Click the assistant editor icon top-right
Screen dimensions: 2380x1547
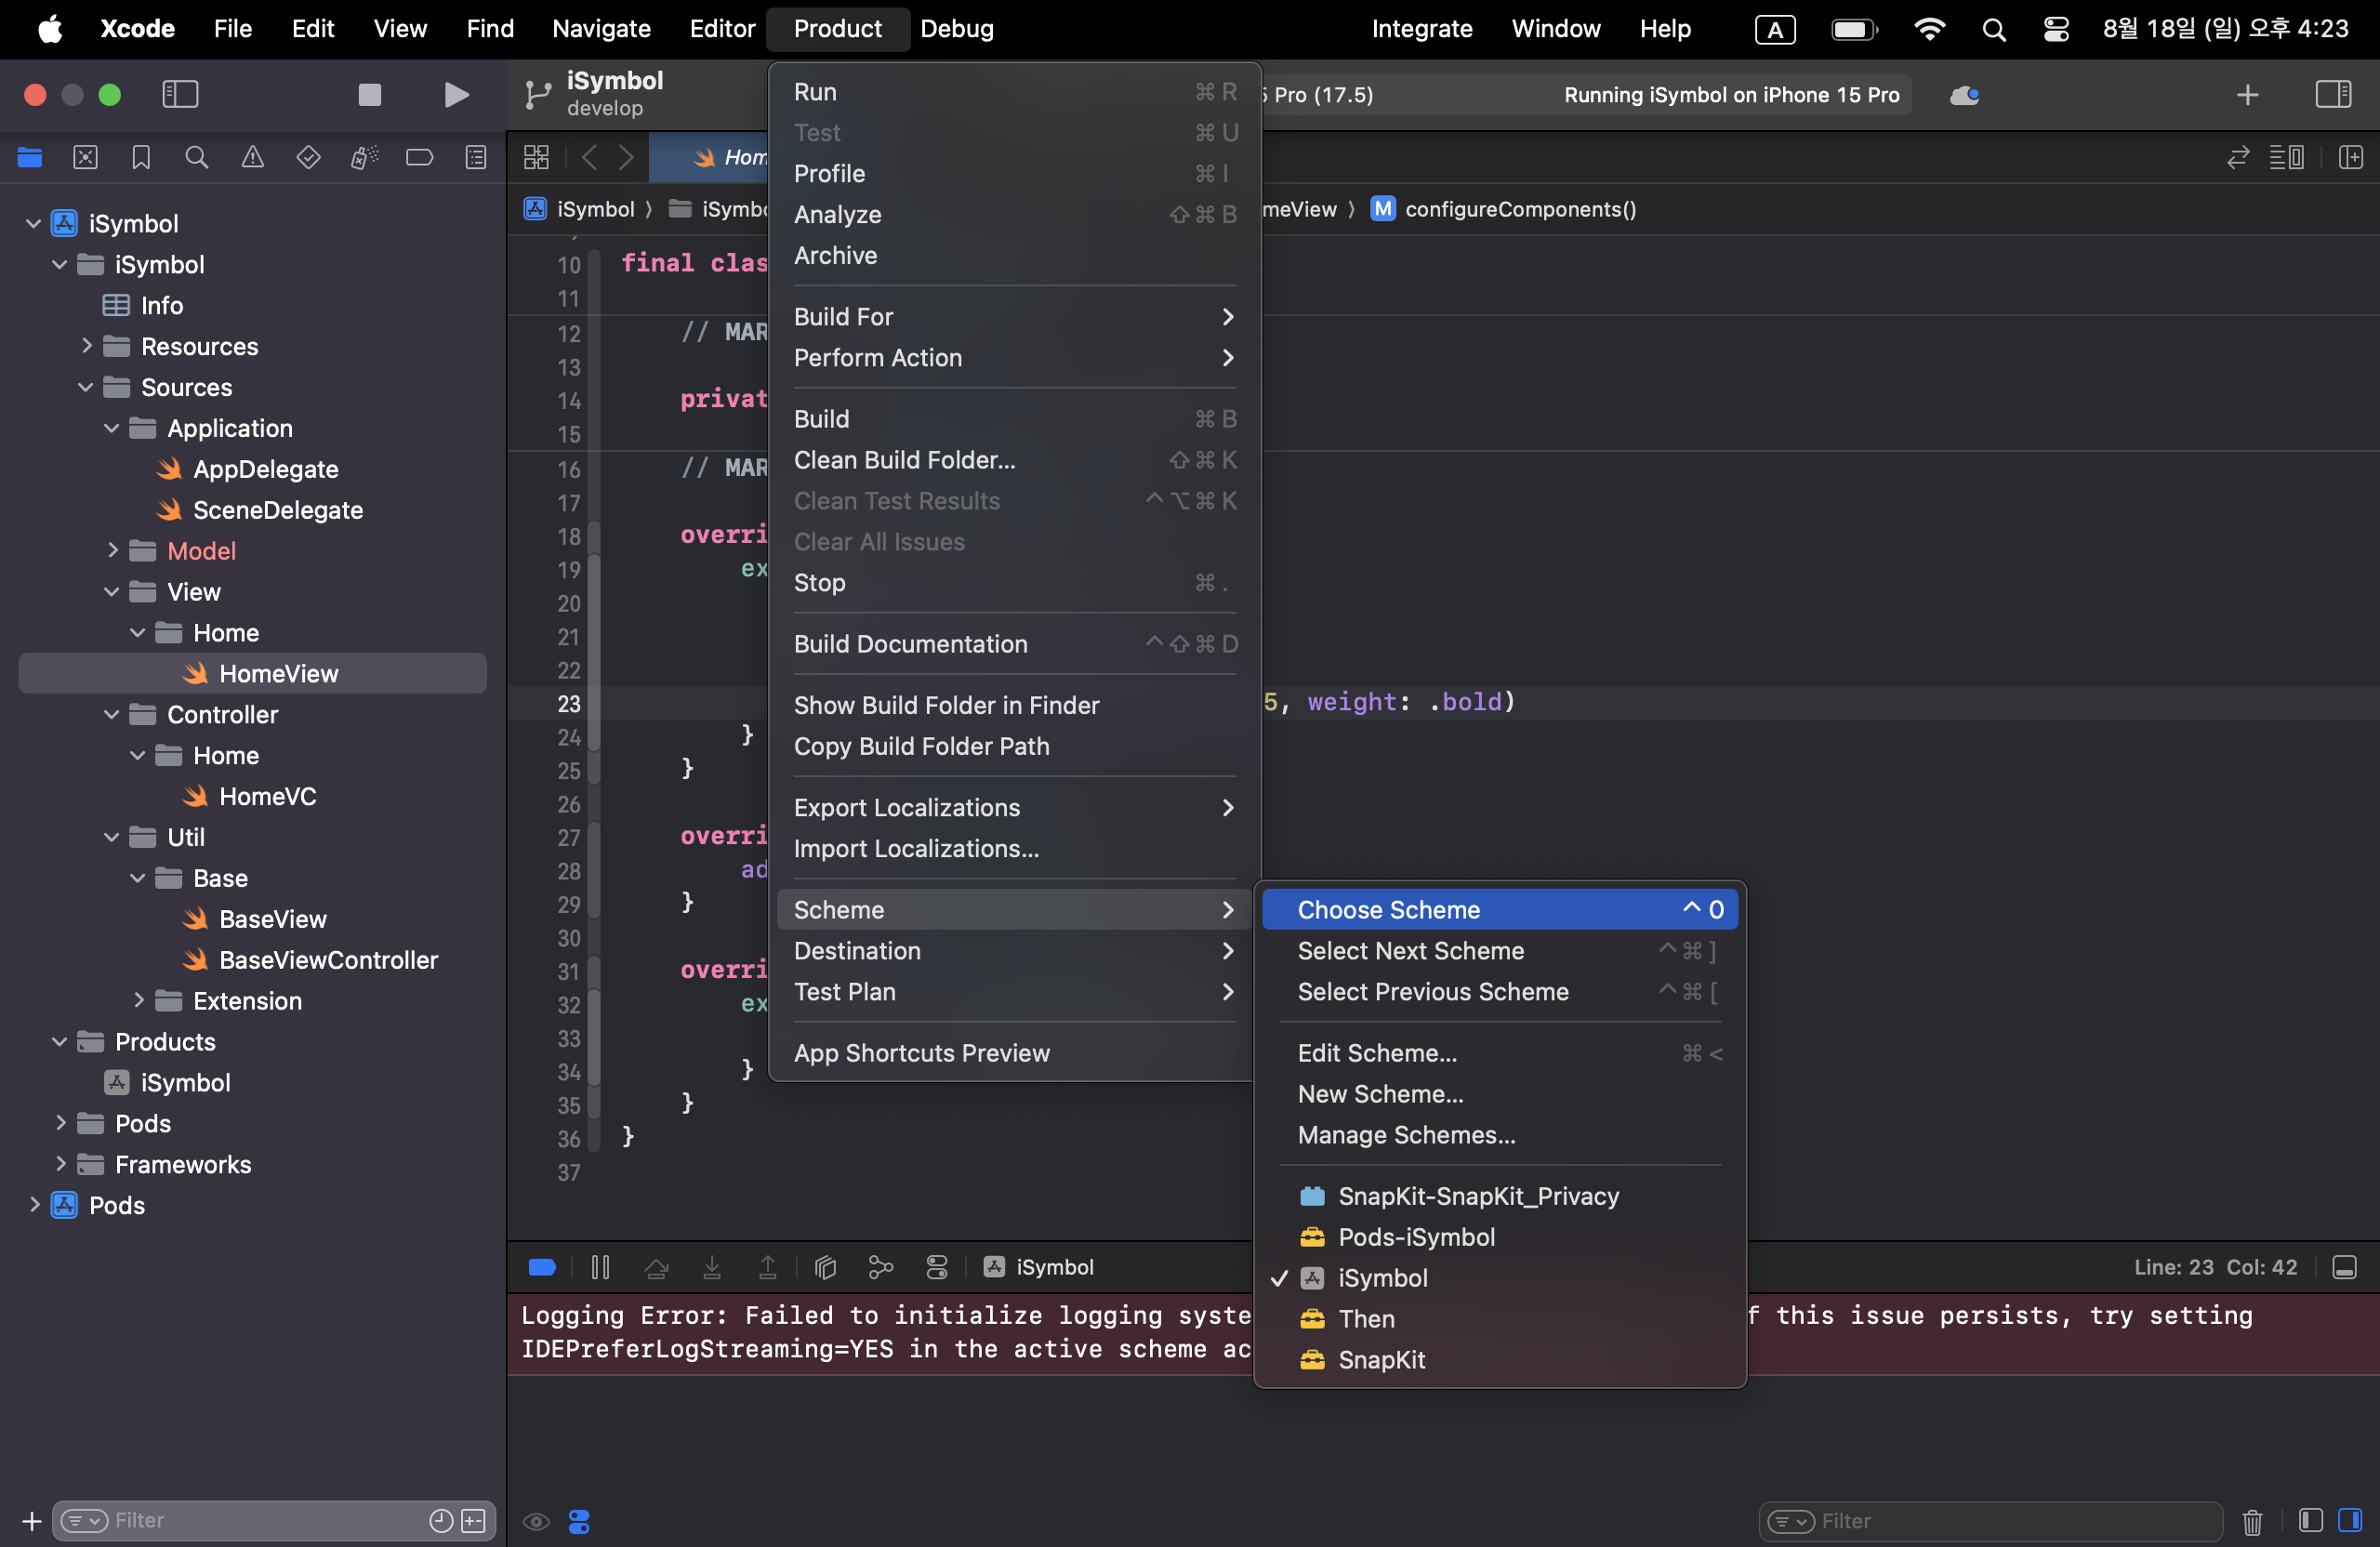tap(2350, 156)
